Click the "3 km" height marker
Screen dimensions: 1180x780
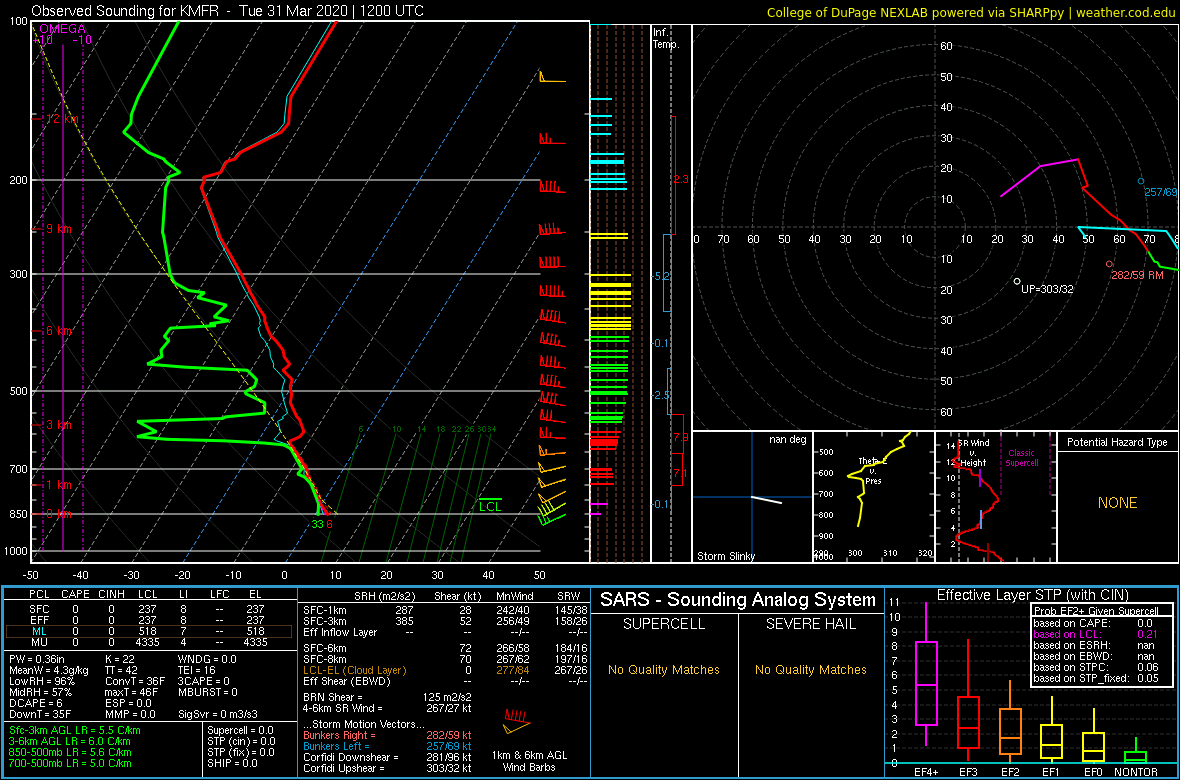point(57,425)
